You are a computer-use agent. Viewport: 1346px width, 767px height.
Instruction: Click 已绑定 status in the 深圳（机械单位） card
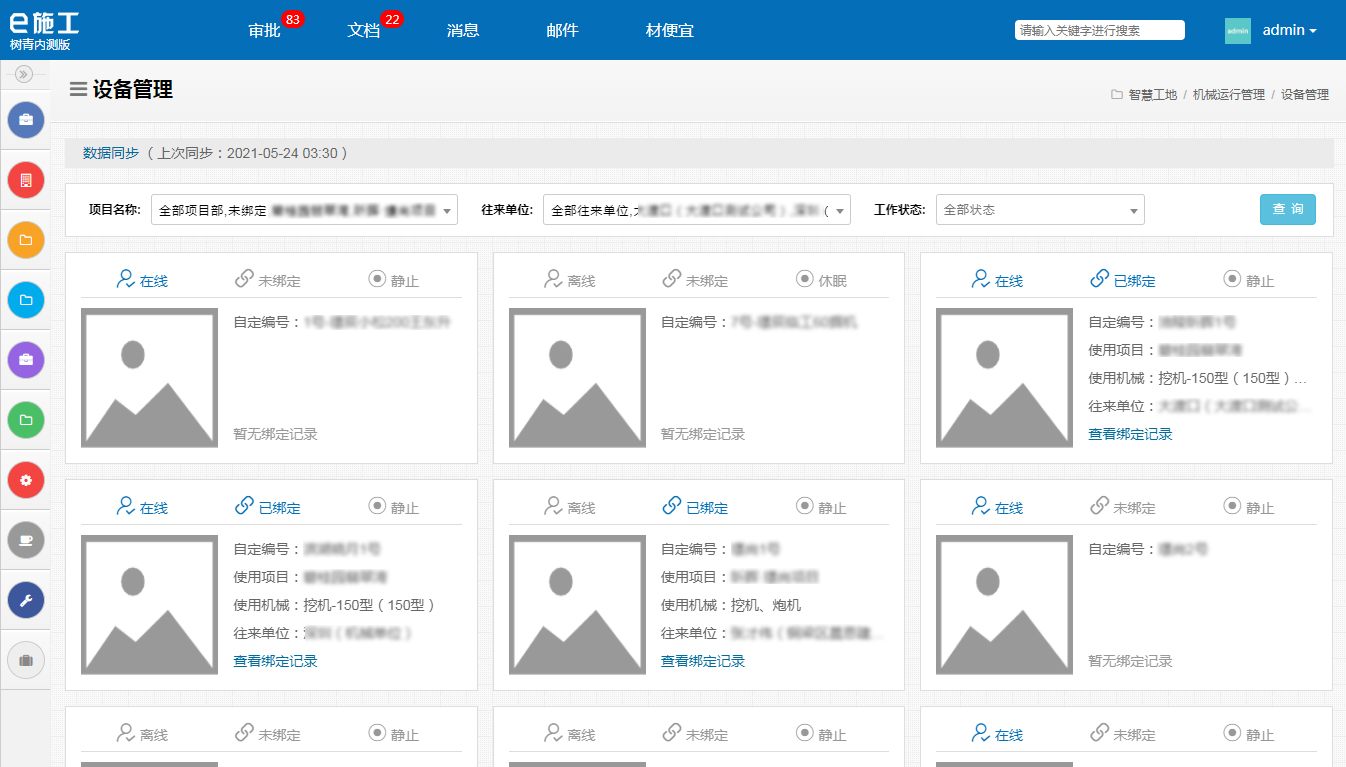(268, 507)
